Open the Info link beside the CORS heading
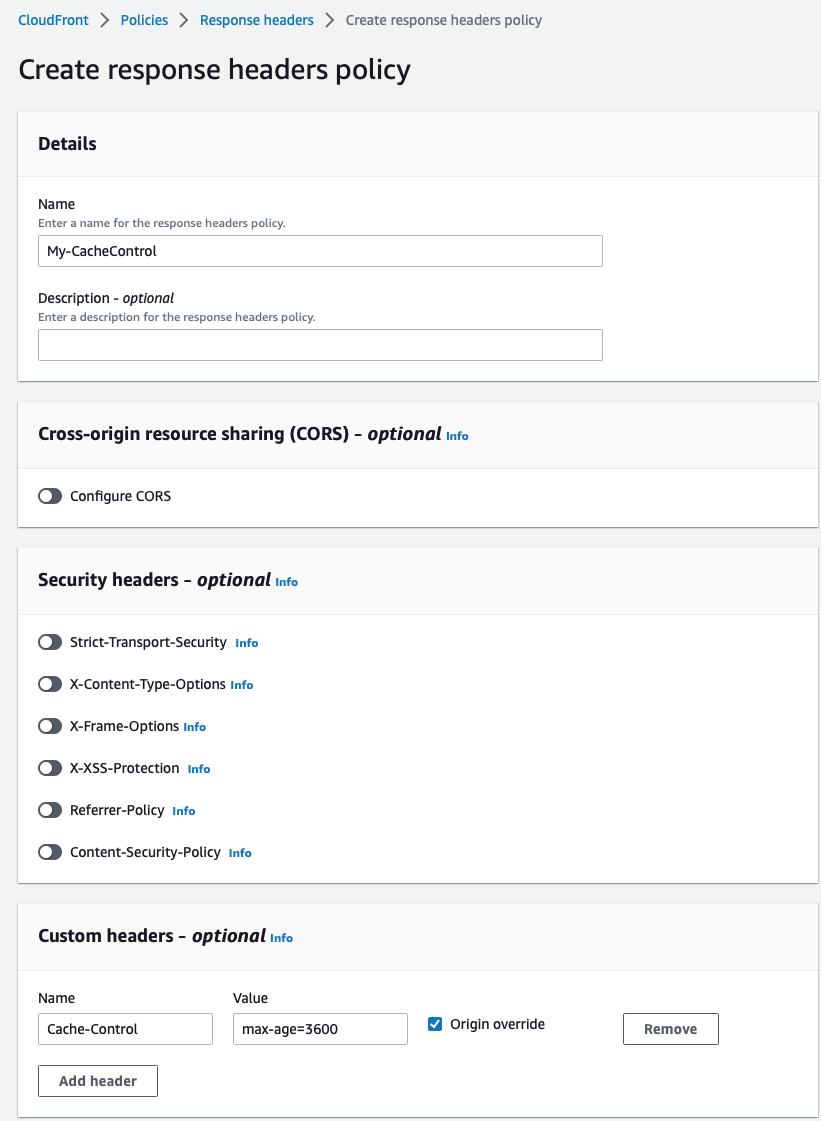Viewport: 821px width, 1121px height. (x=457, y=435)
